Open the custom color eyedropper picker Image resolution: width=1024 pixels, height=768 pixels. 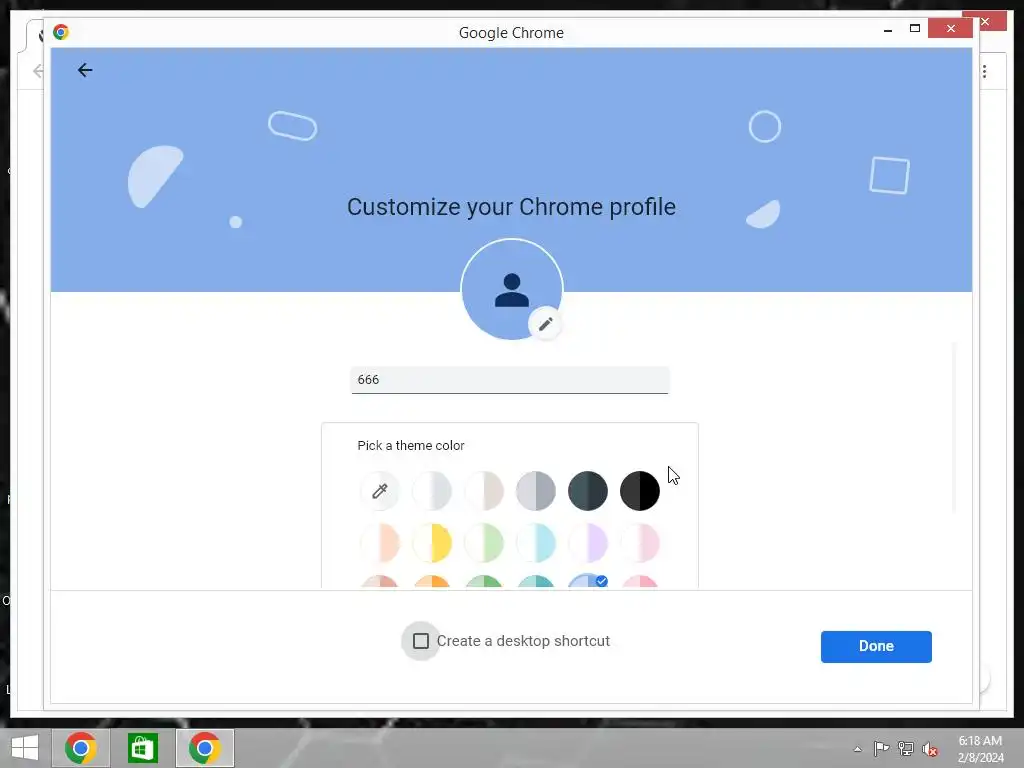point(379,490)
